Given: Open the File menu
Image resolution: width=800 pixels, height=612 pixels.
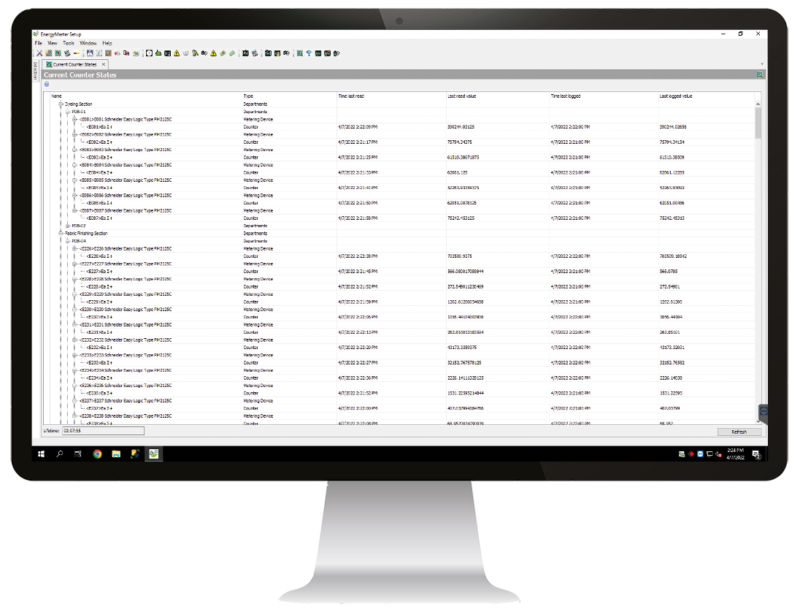Looking at the screenshot, I should coord(38,44).
